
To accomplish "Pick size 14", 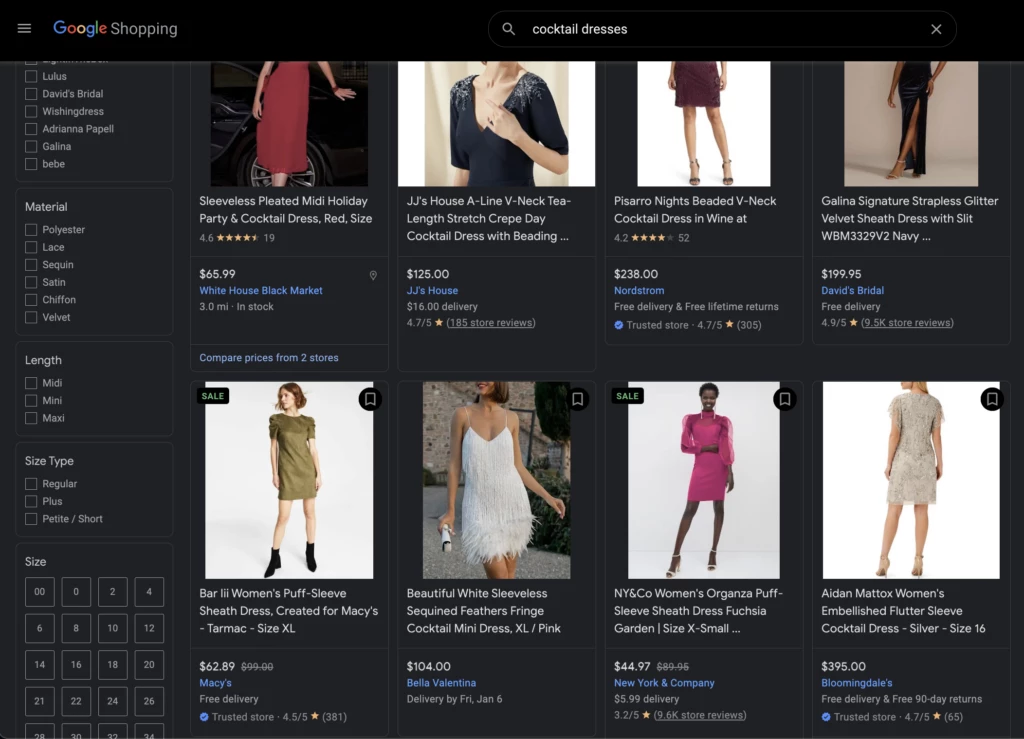I will pos(40,665).
